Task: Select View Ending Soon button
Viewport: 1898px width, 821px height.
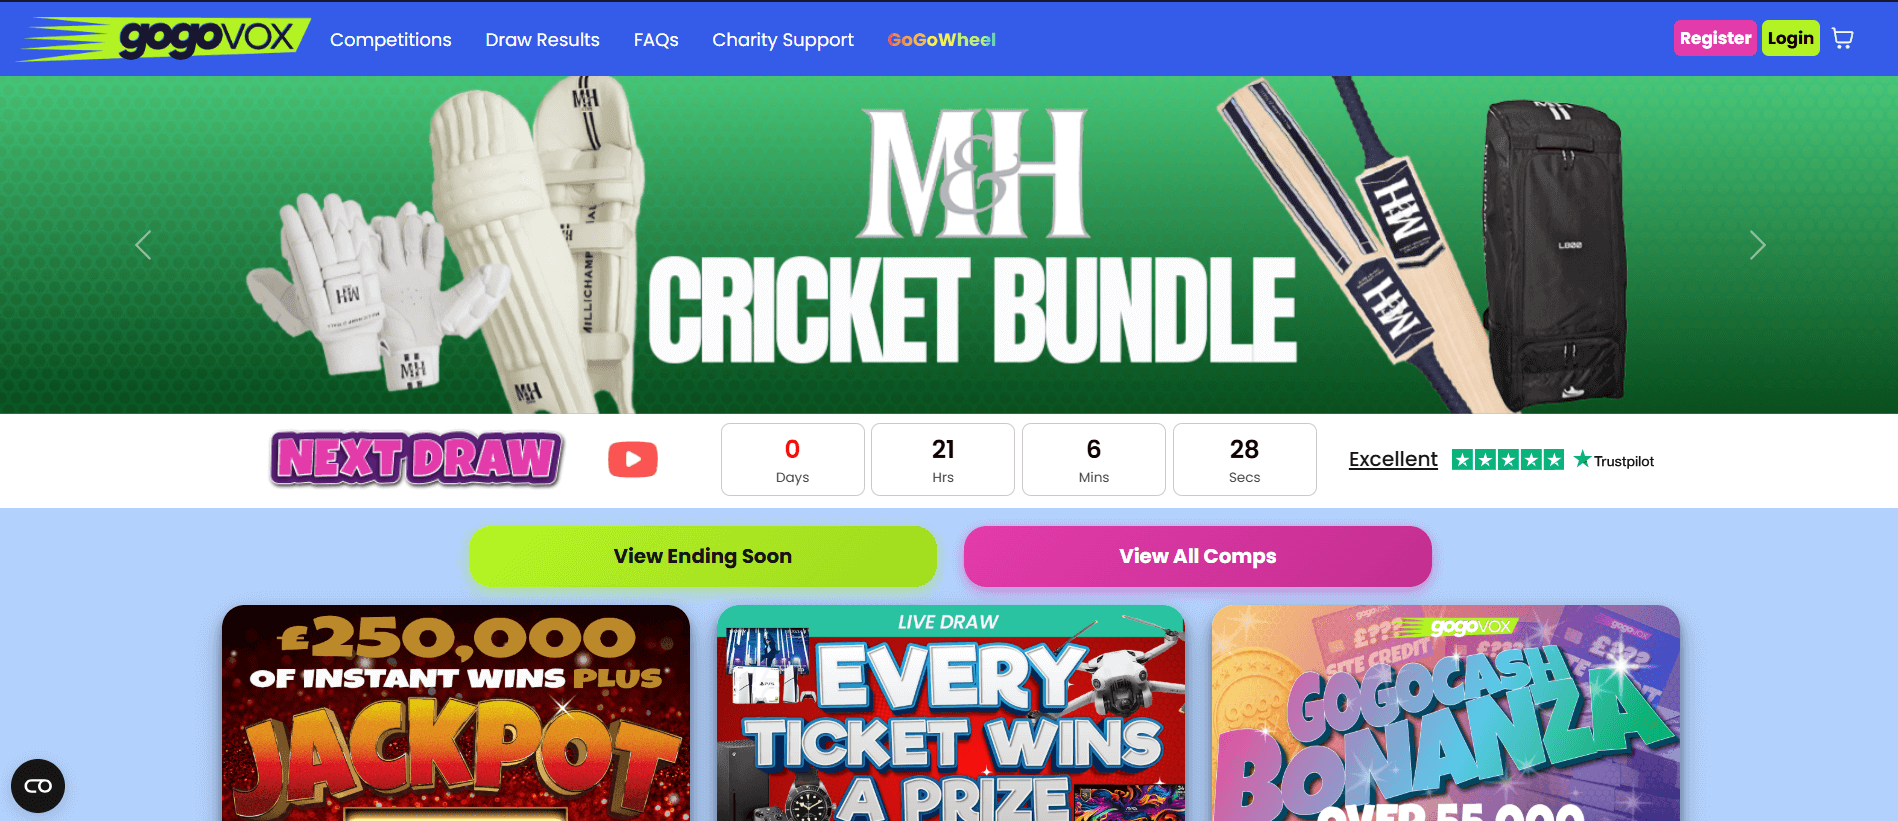Action: coord(703,556)
